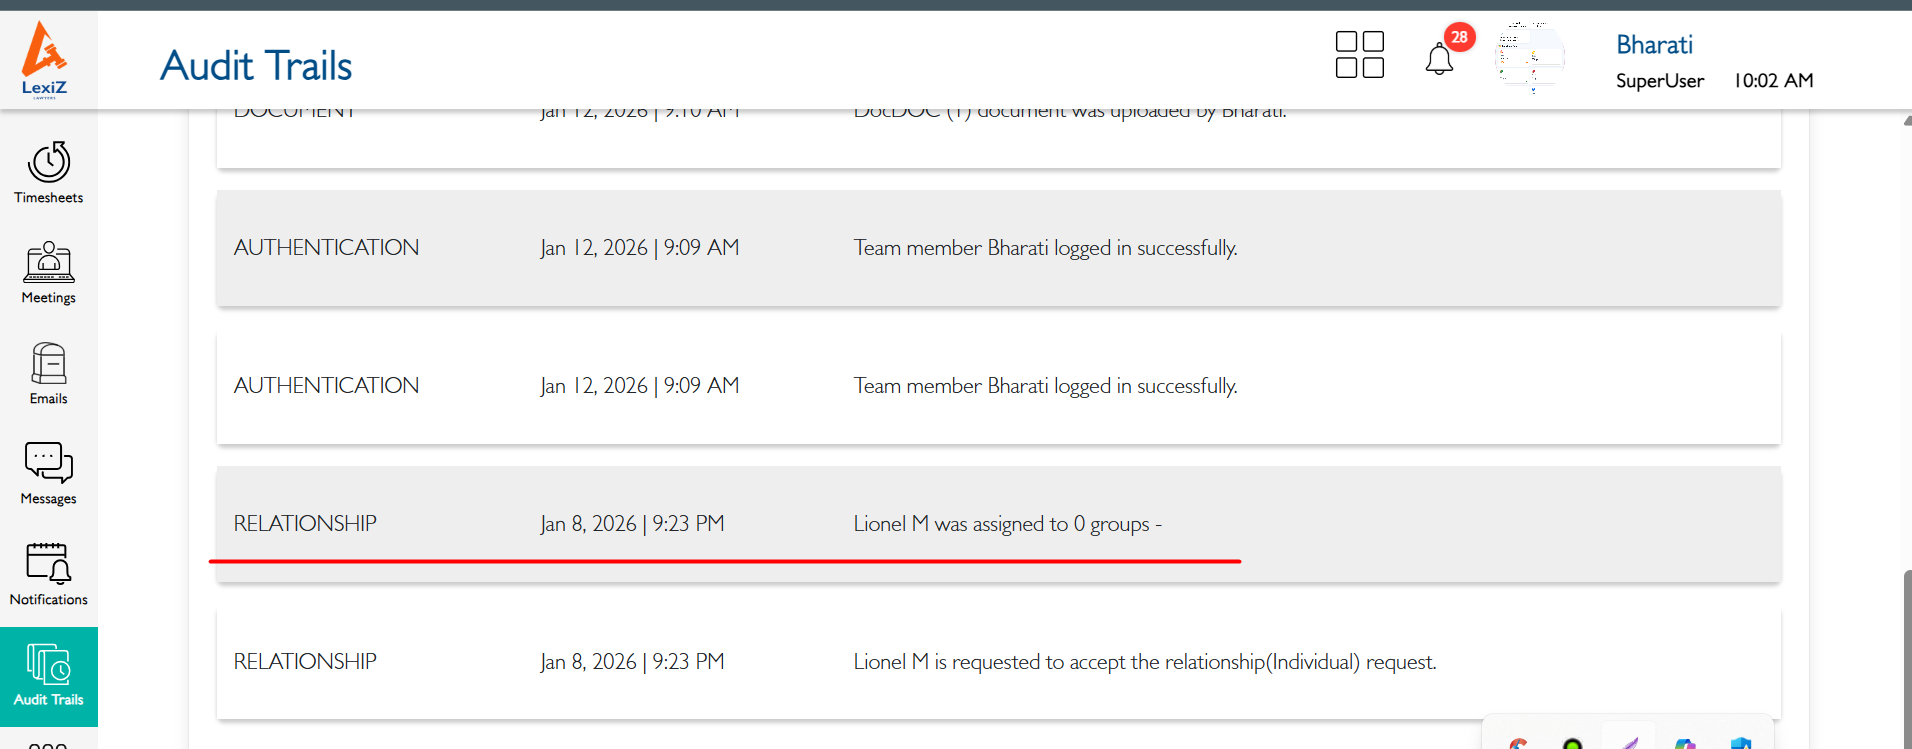Go to Meetings in the sidebar
The image size is (1912, 749).
48,272
